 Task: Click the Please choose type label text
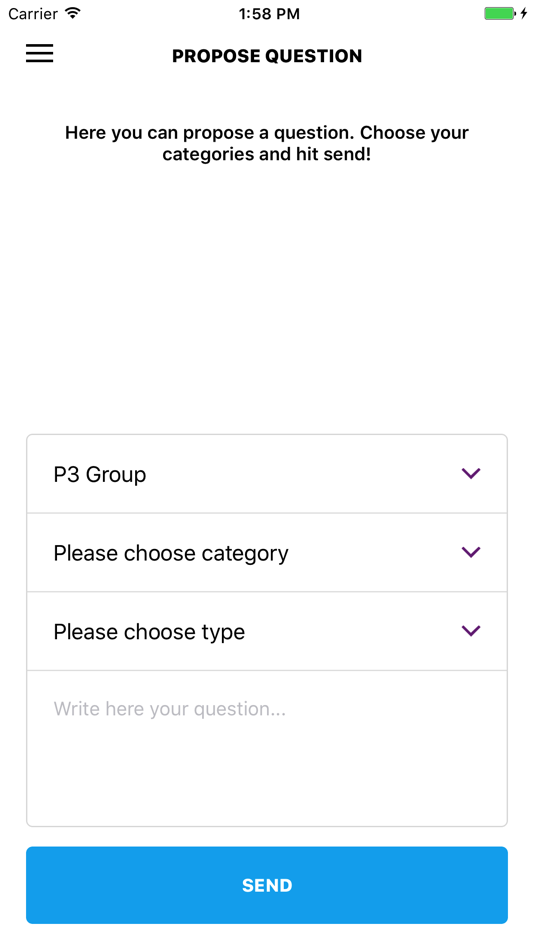pyautogui.click(x=149, y=633)
